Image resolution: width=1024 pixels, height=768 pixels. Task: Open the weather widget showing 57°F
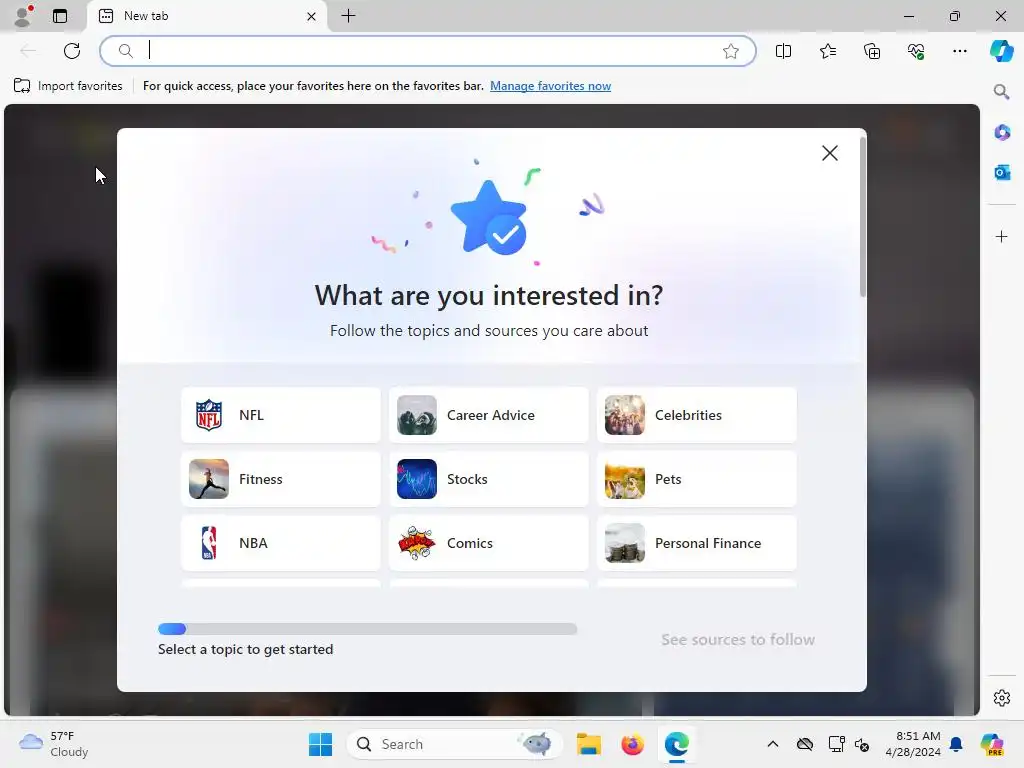click(54, 744)
